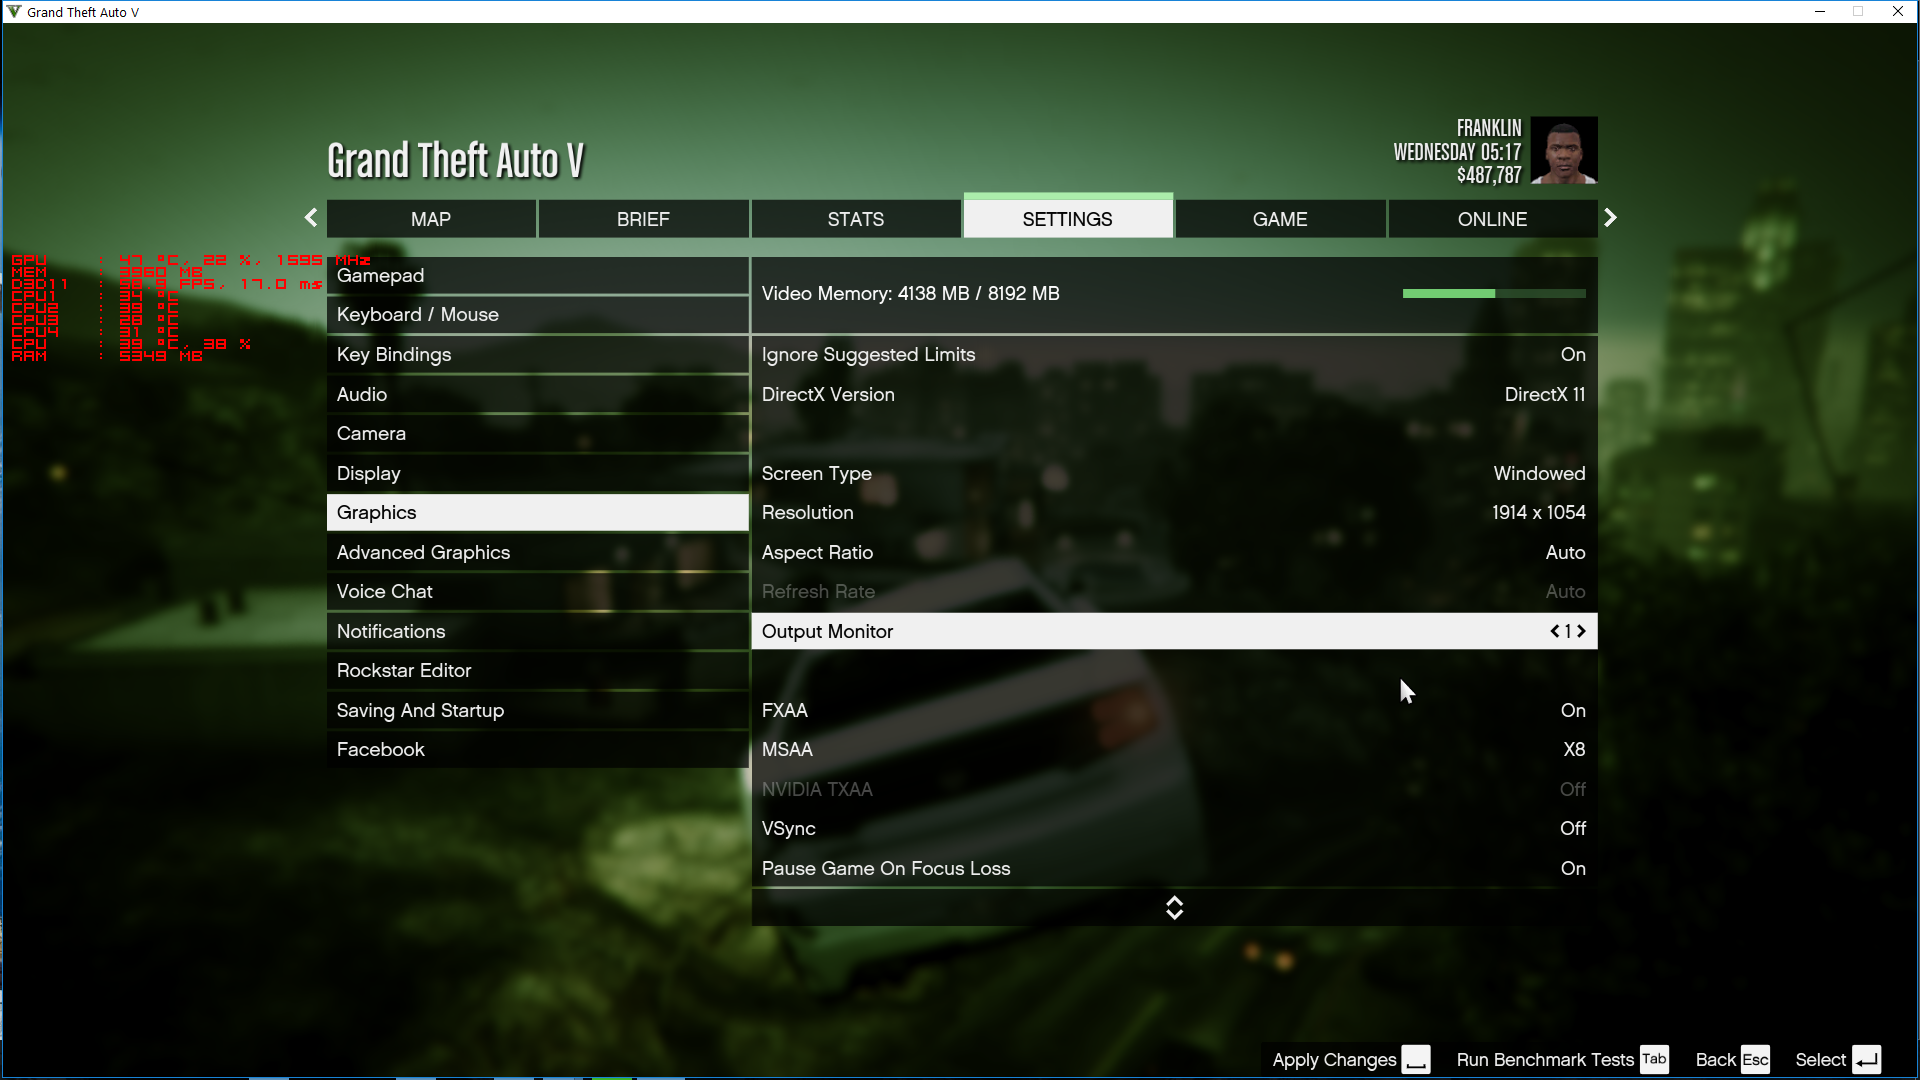Open Gamepad settings category

(537, 276)
